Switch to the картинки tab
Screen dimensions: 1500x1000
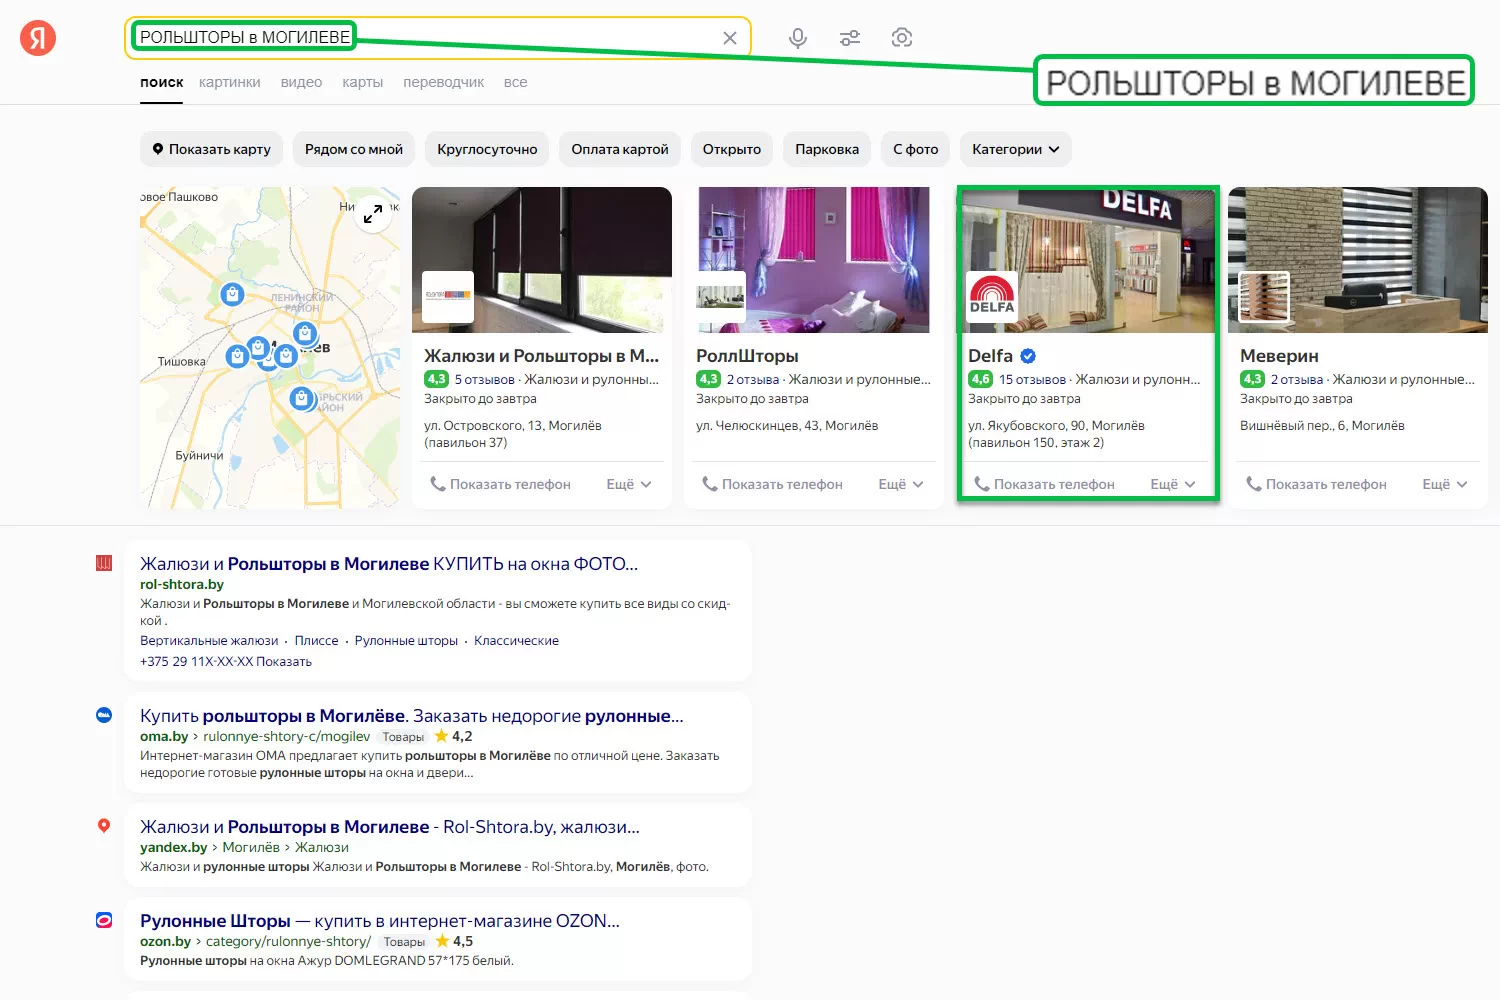(x=229, y=82)
